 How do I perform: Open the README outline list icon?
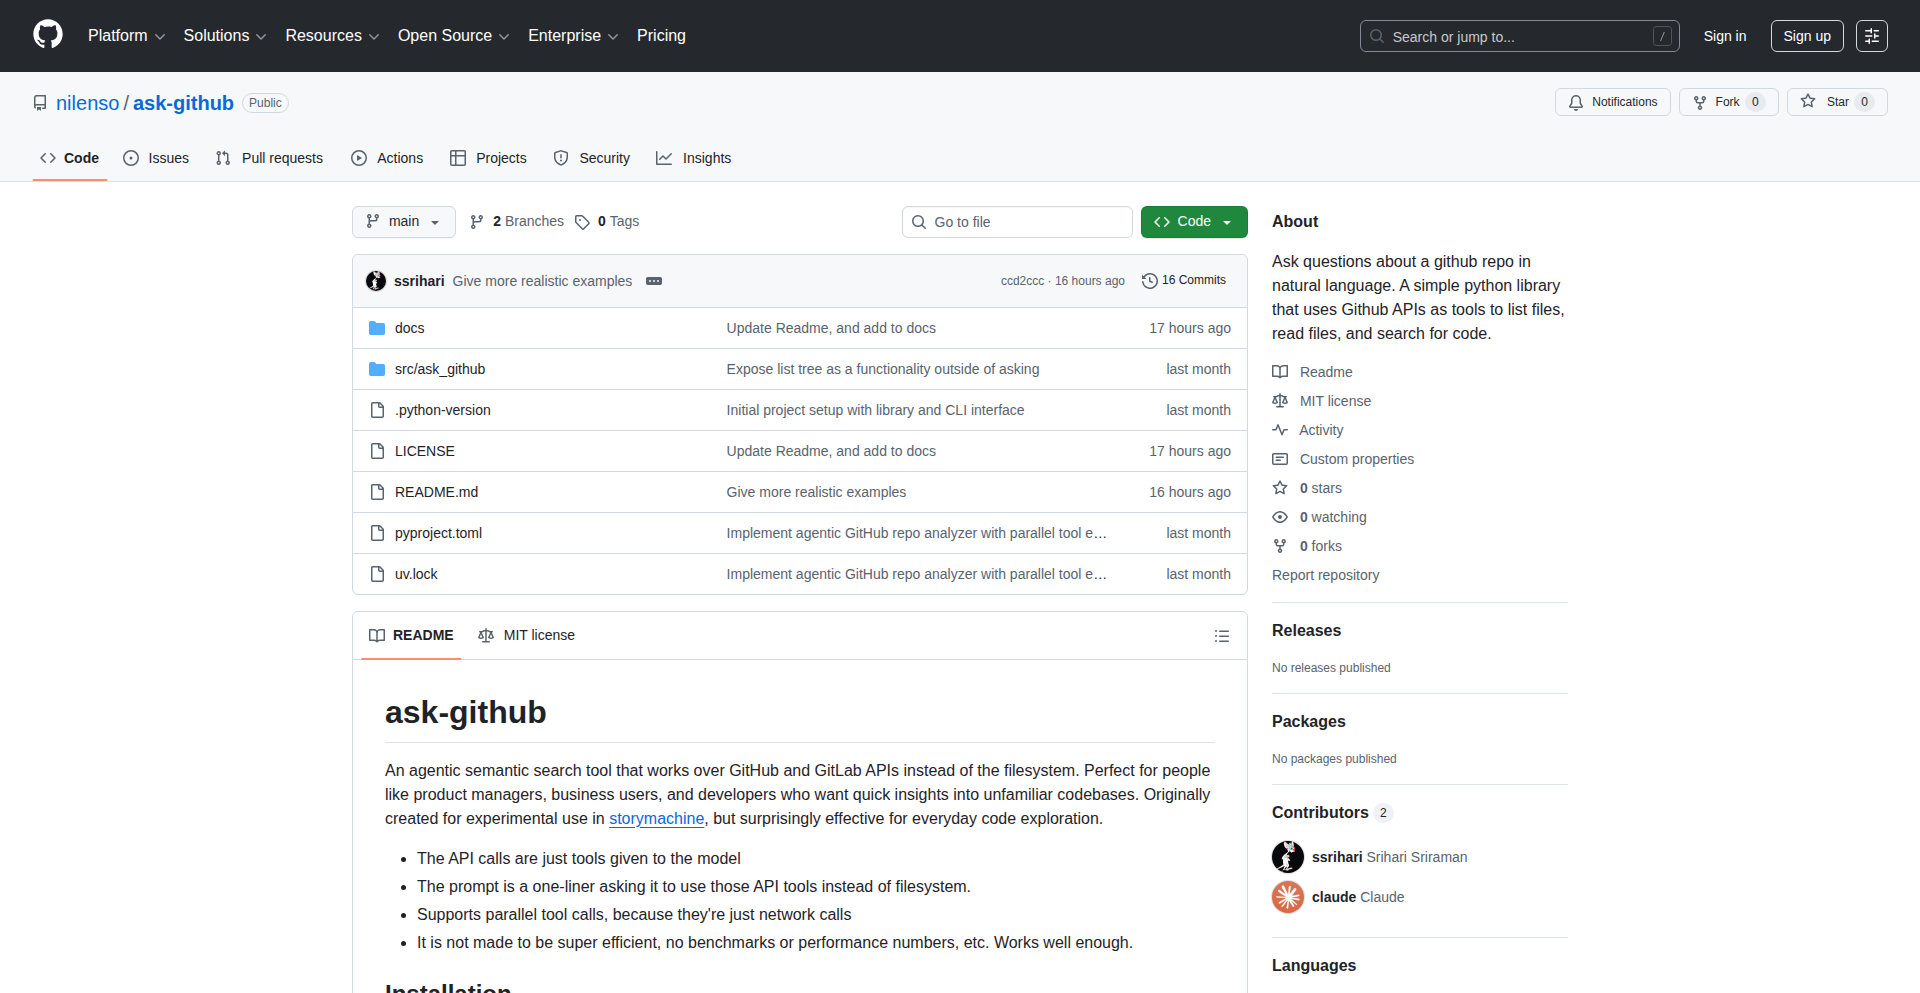(x=1222, y=635)
